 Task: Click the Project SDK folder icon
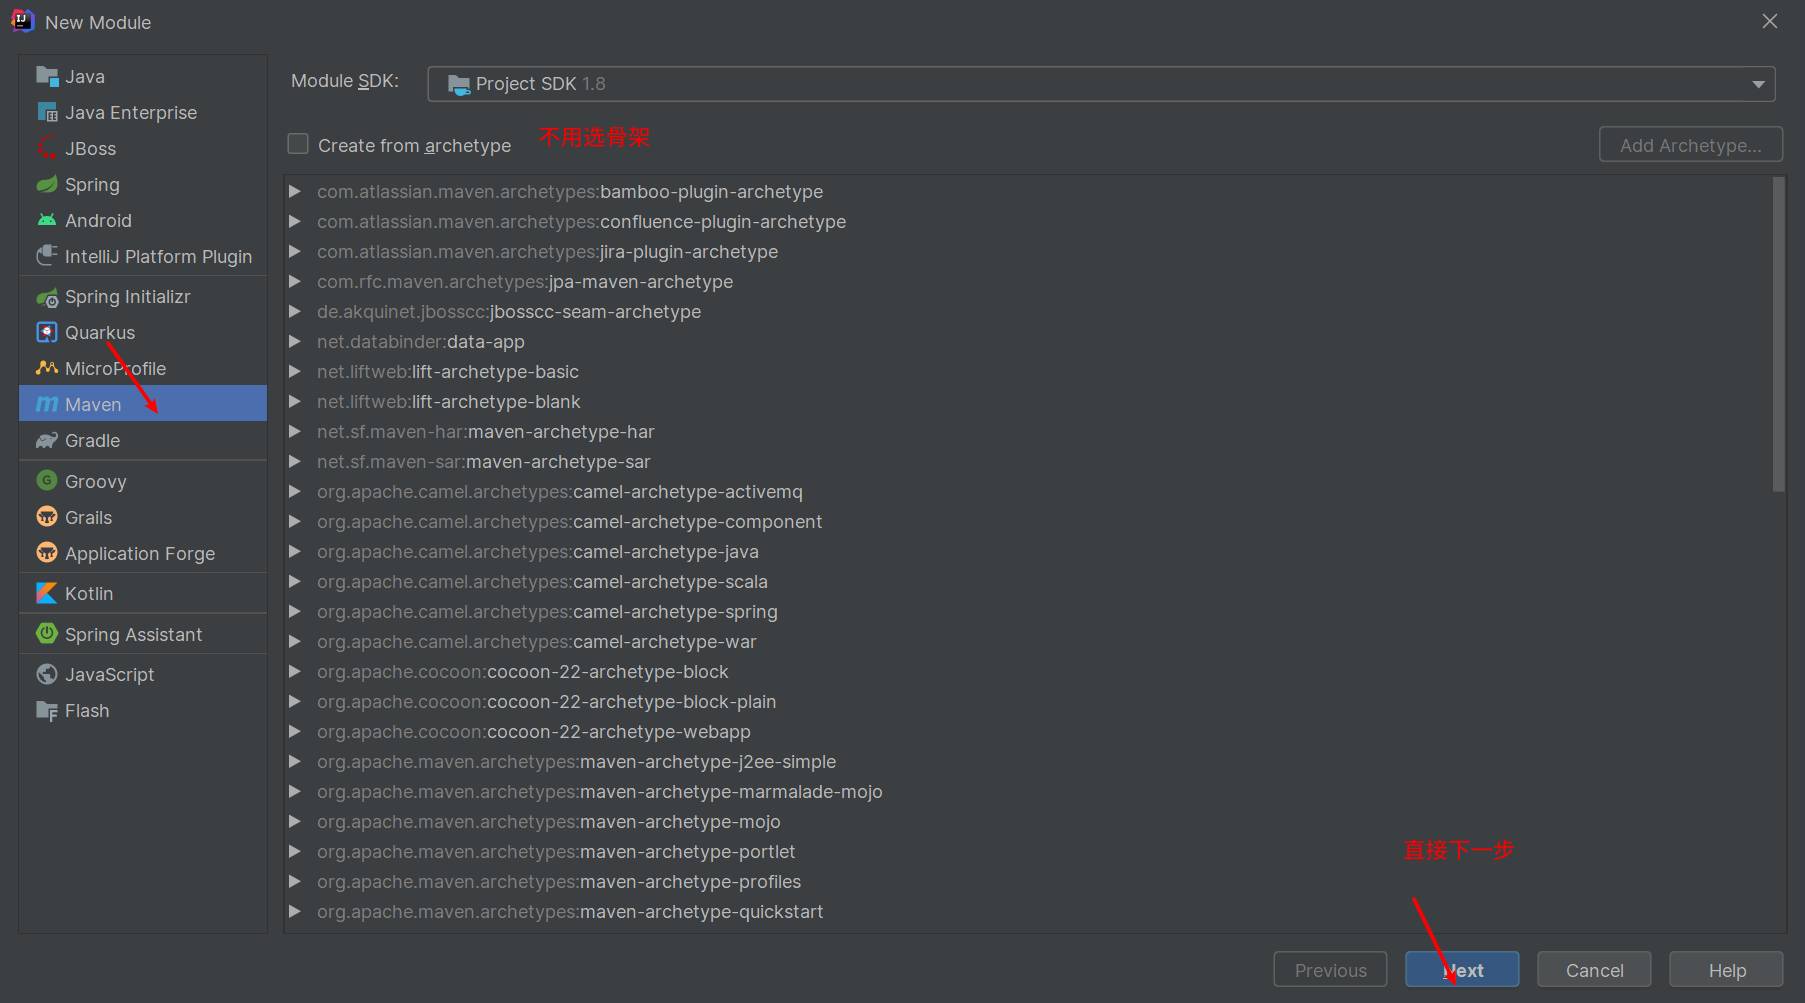click(x=459, y=84)
